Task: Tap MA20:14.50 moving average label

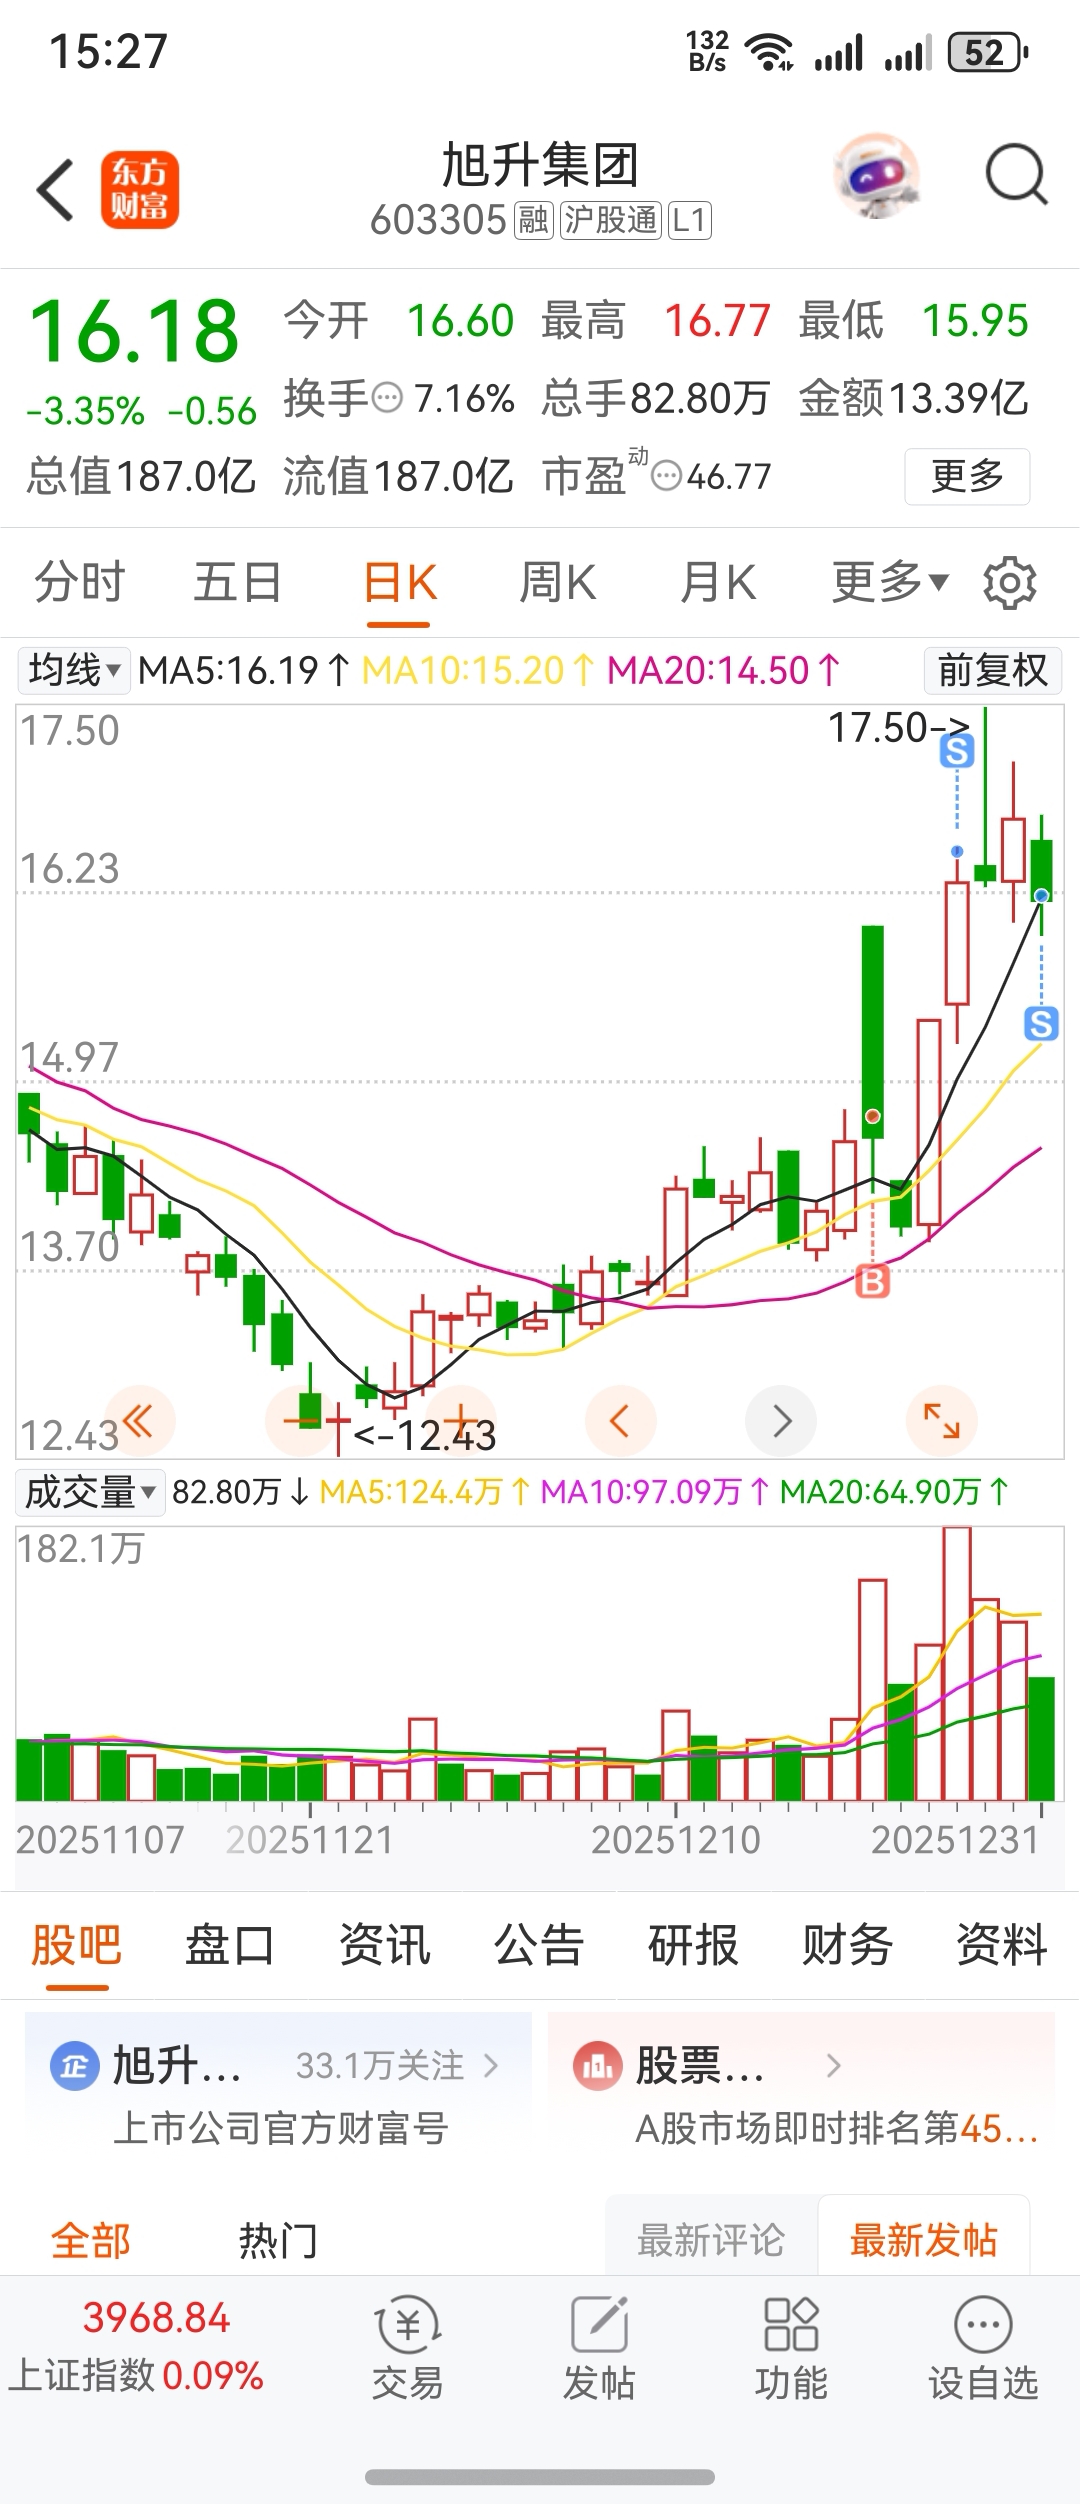Action: coord(724,670)
